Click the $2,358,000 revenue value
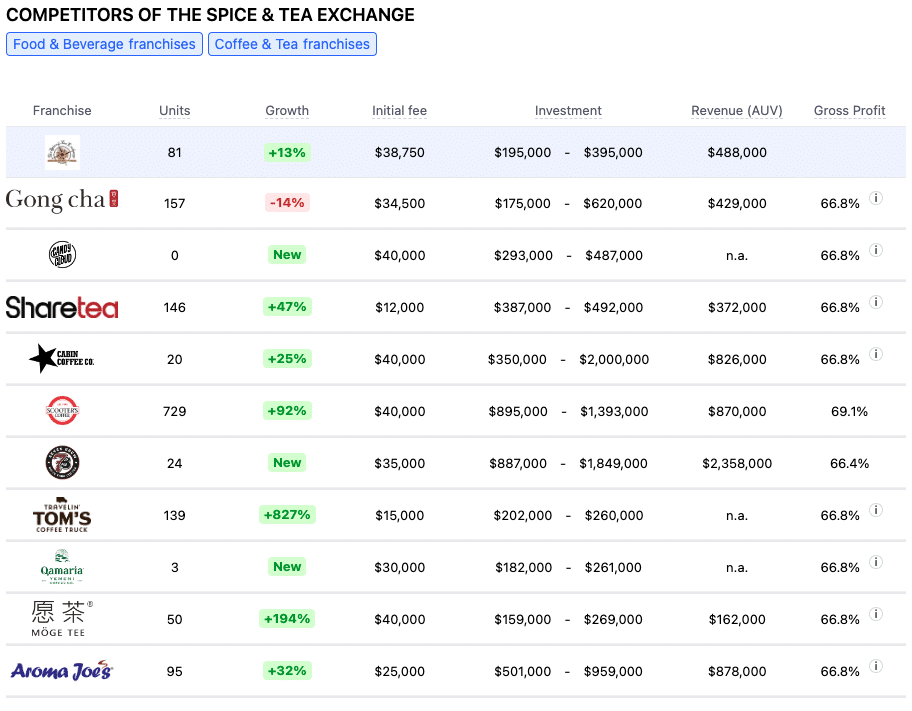Viewport: 912px width, 711px height. [x=737, y=463]
